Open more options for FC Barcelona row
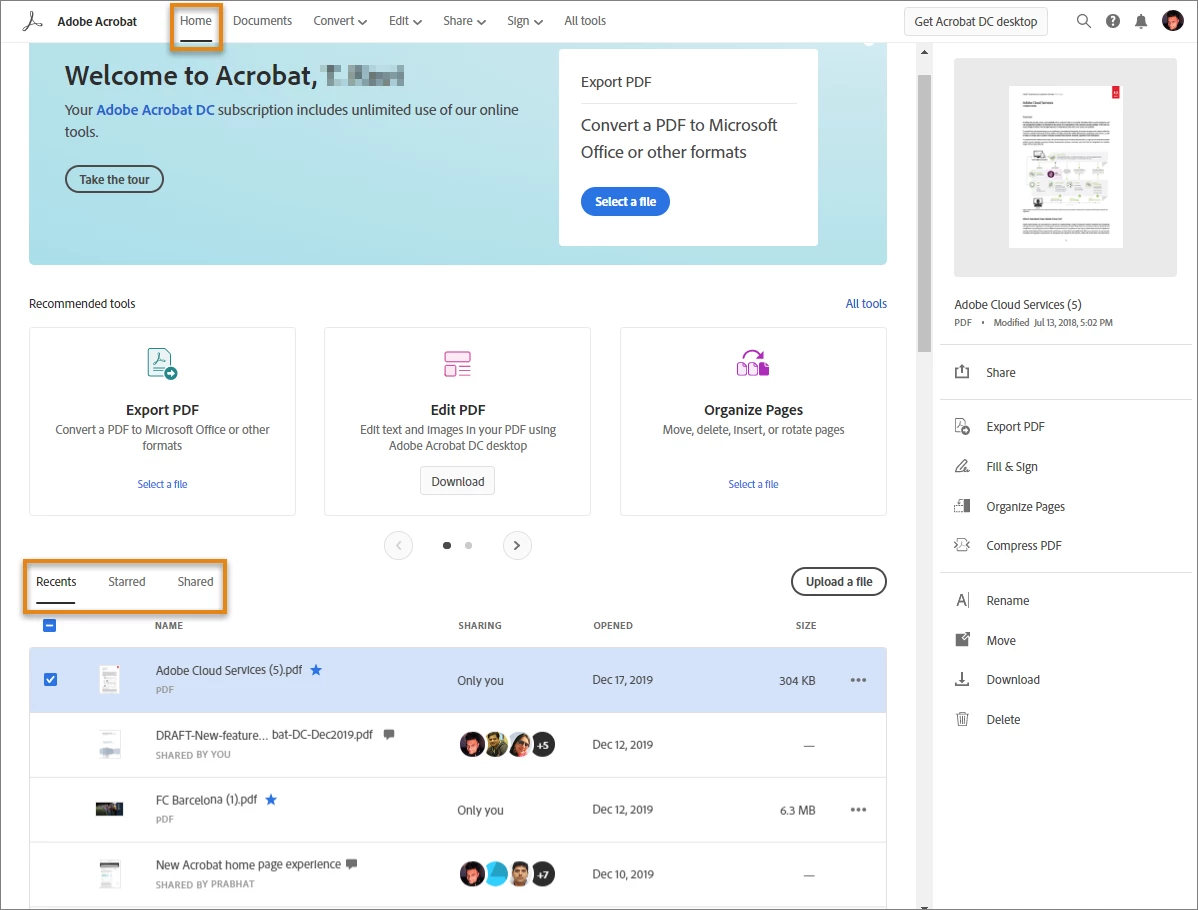Viewport: 1198px width, 910px height. (858, 810)
